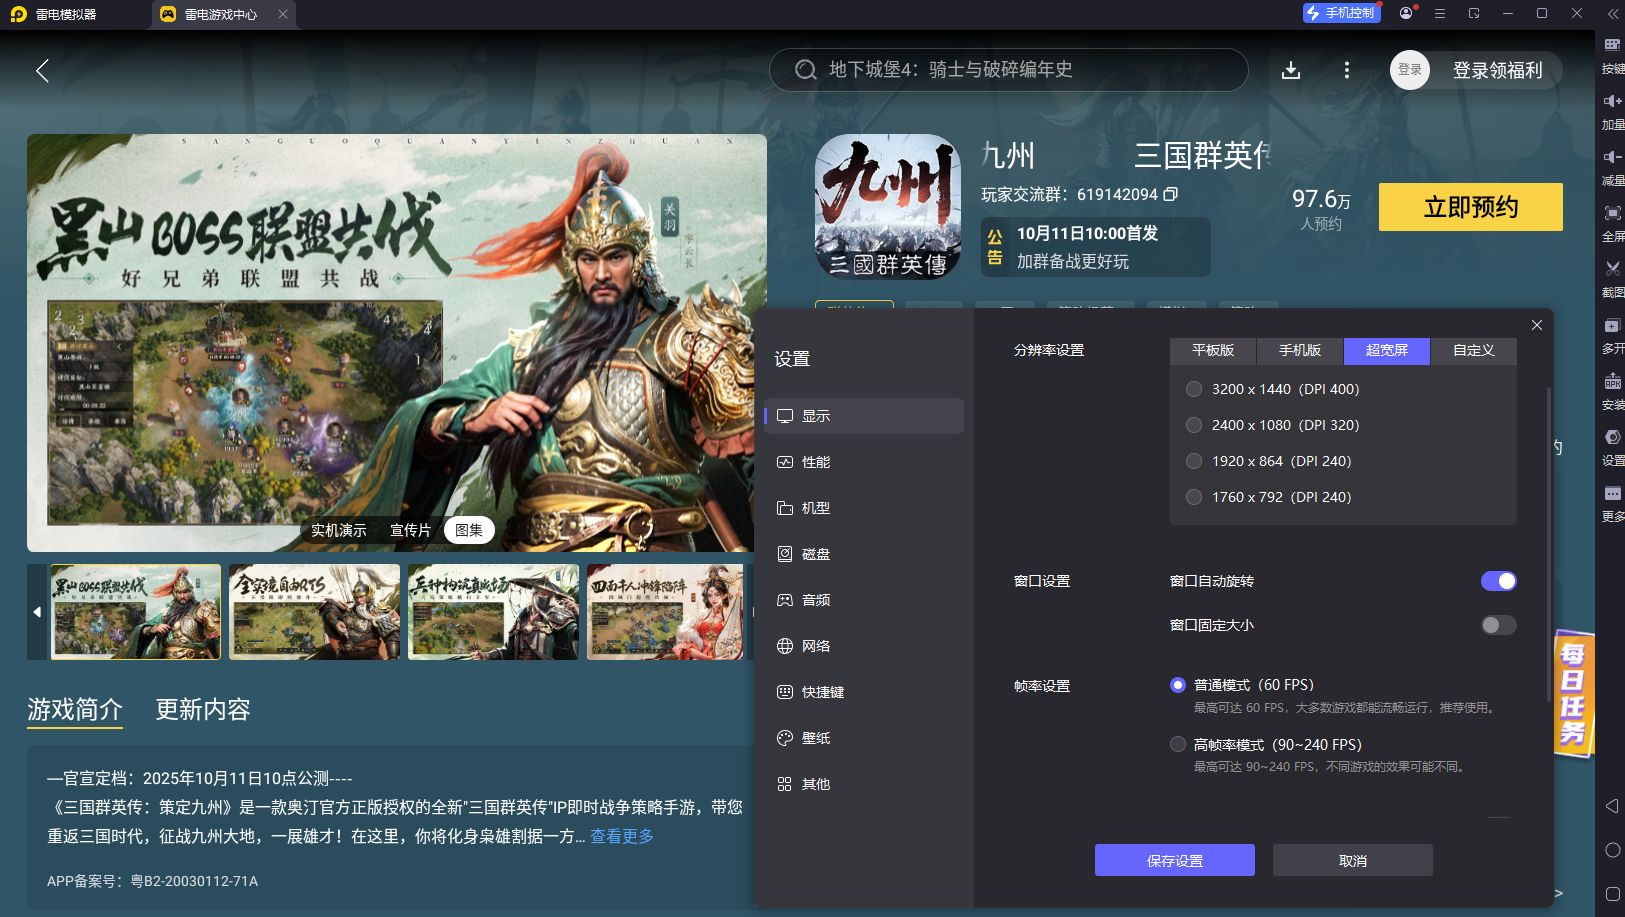Click volume up (加量) sidebar icon
1625x917 pixels.
[1612, 110]
